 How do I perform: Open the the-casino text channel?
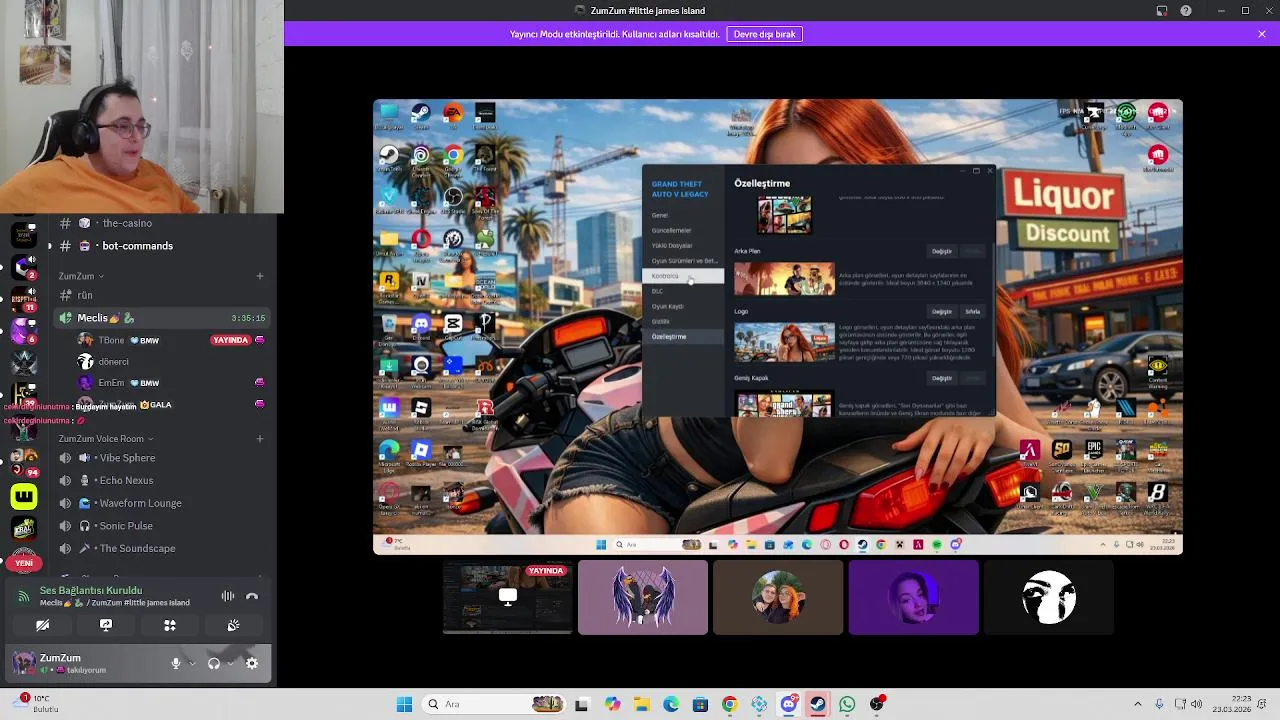coord(160,223)
